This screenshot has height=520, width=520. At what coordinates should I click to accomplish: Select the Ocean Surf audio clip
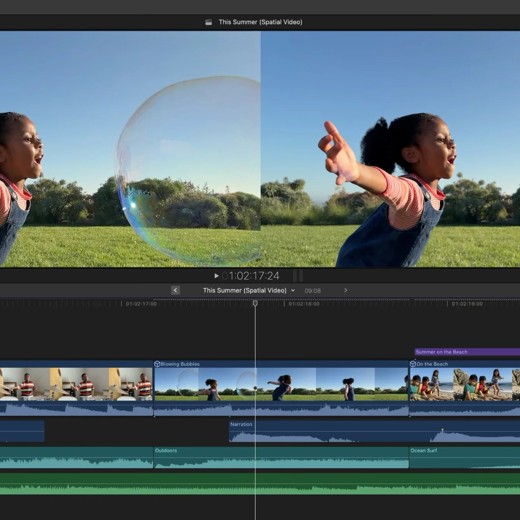(x=465, y=458)
